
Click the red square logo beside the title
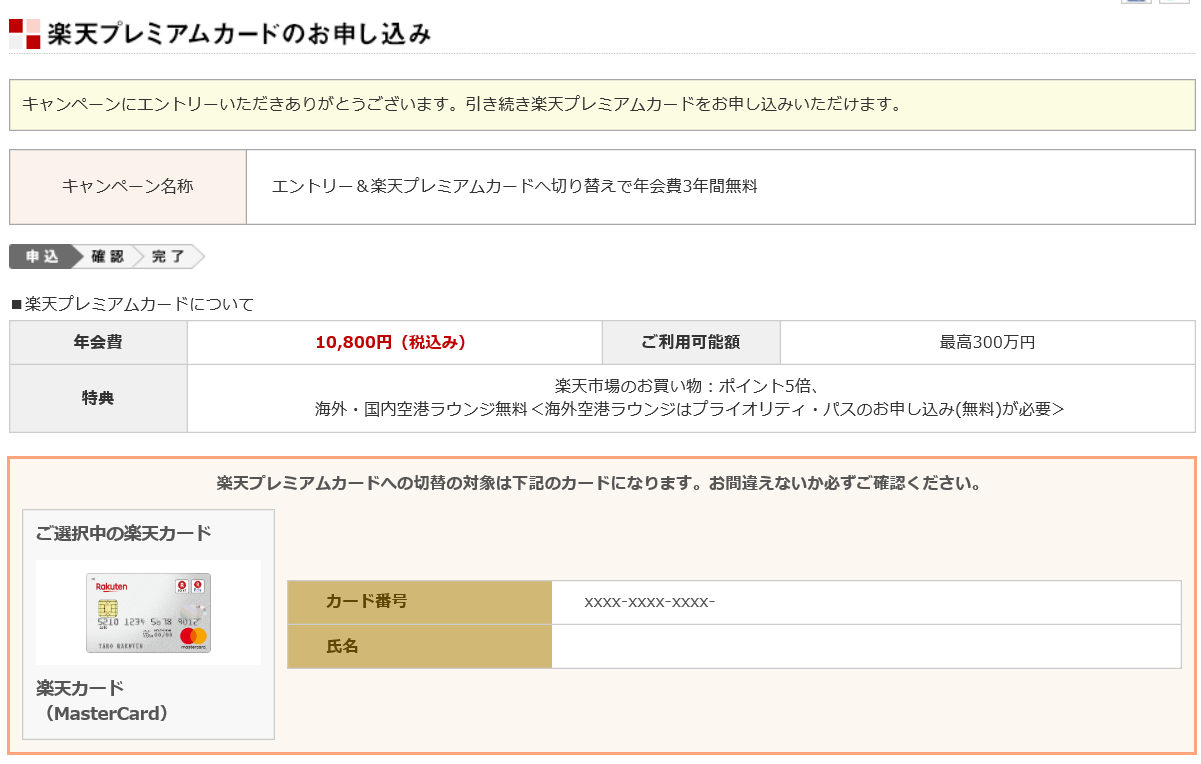tap(25, 33)
